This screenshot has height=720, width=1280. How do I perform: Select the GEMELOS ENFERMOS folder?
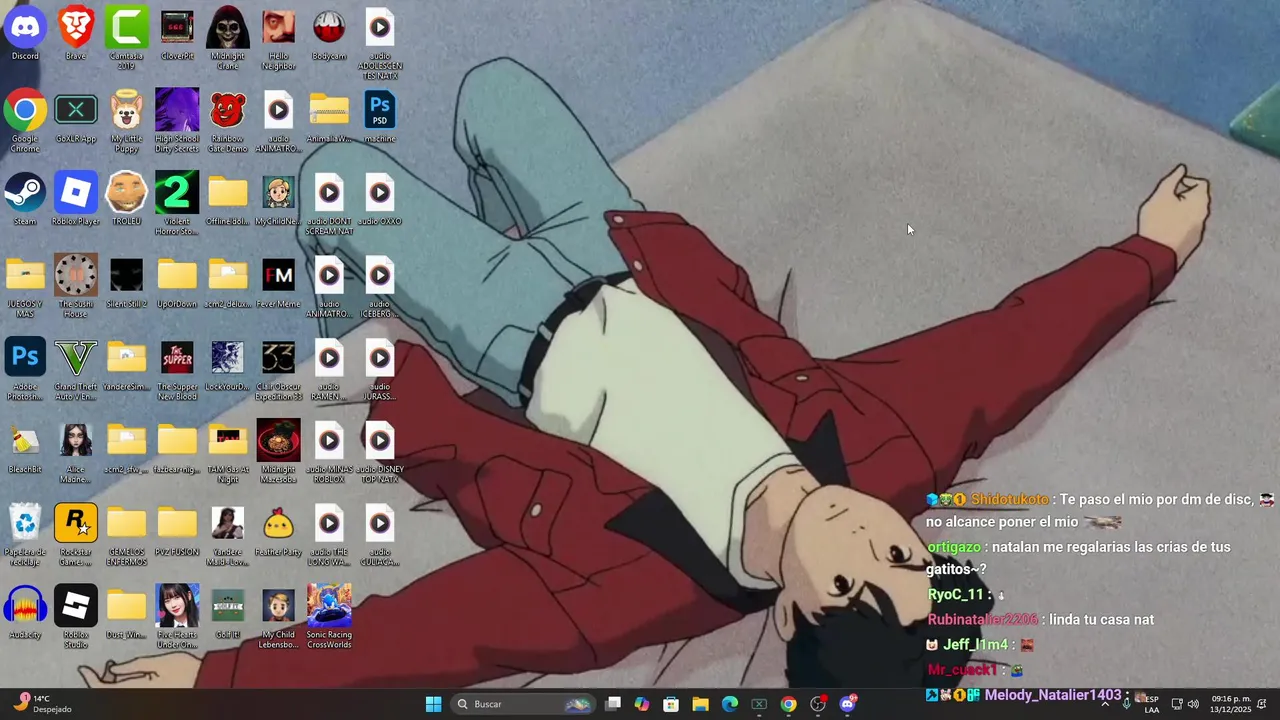(126, 535)
